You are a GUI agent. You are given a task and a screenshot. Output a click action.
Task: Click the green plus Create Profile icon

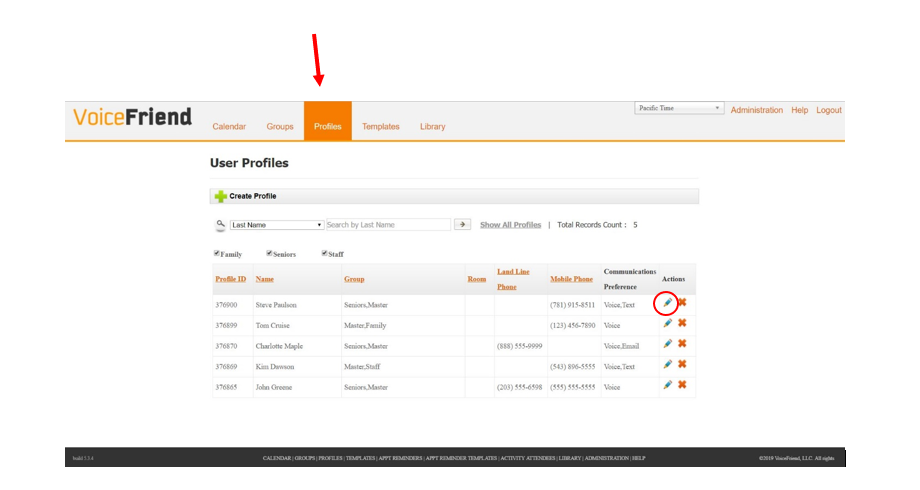[x=221, y=197]
